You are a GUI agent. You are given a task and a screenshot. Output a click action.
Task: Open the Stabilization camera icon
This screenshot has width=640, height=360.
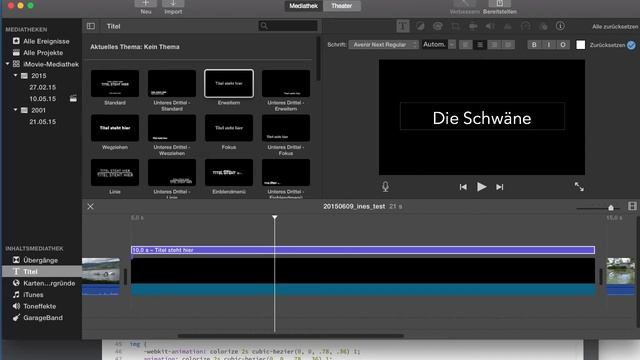tap(473, 26)
